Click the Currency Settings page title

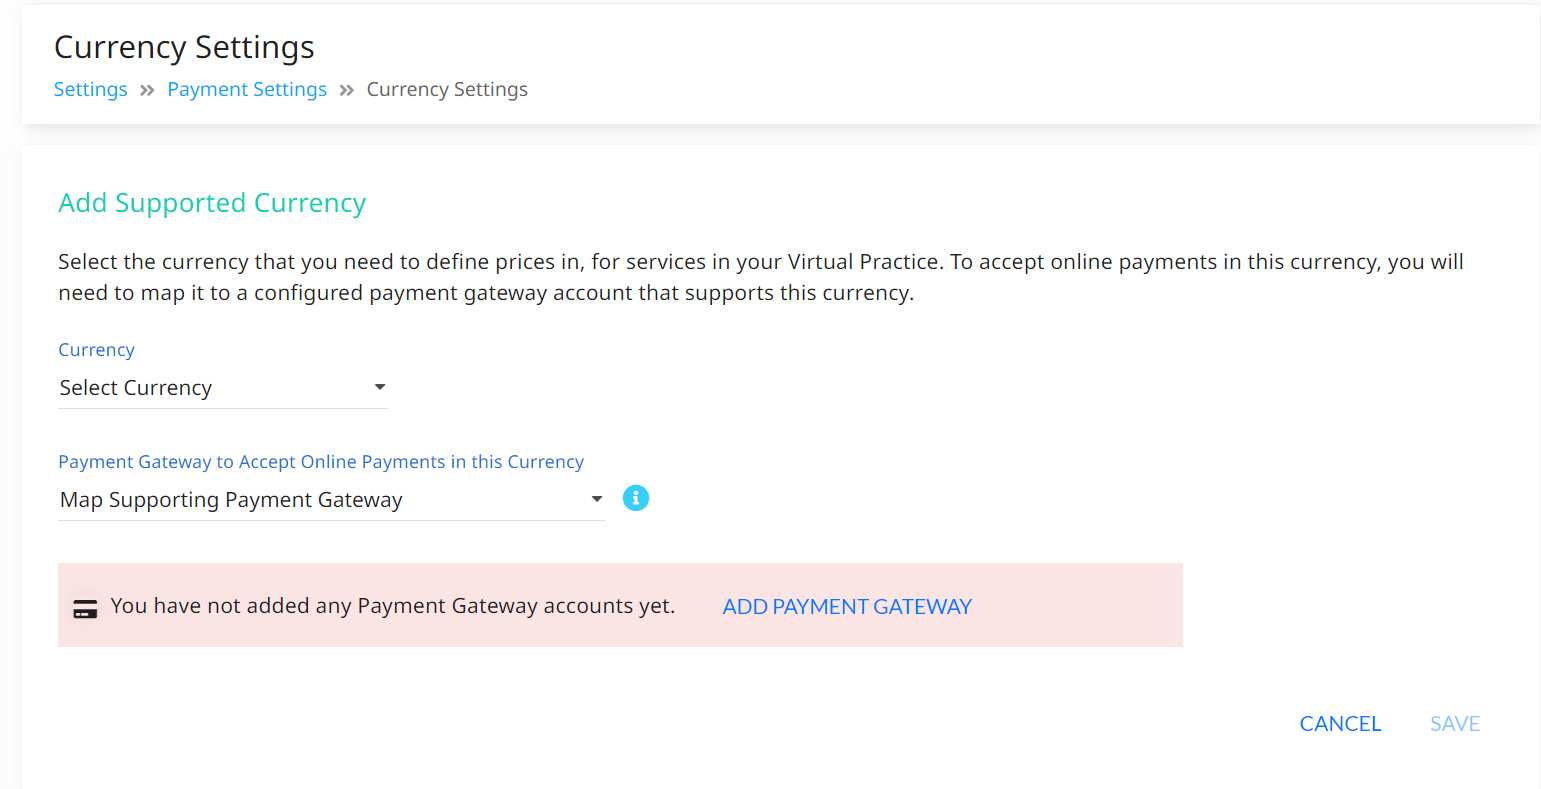(x=184, y=47)
